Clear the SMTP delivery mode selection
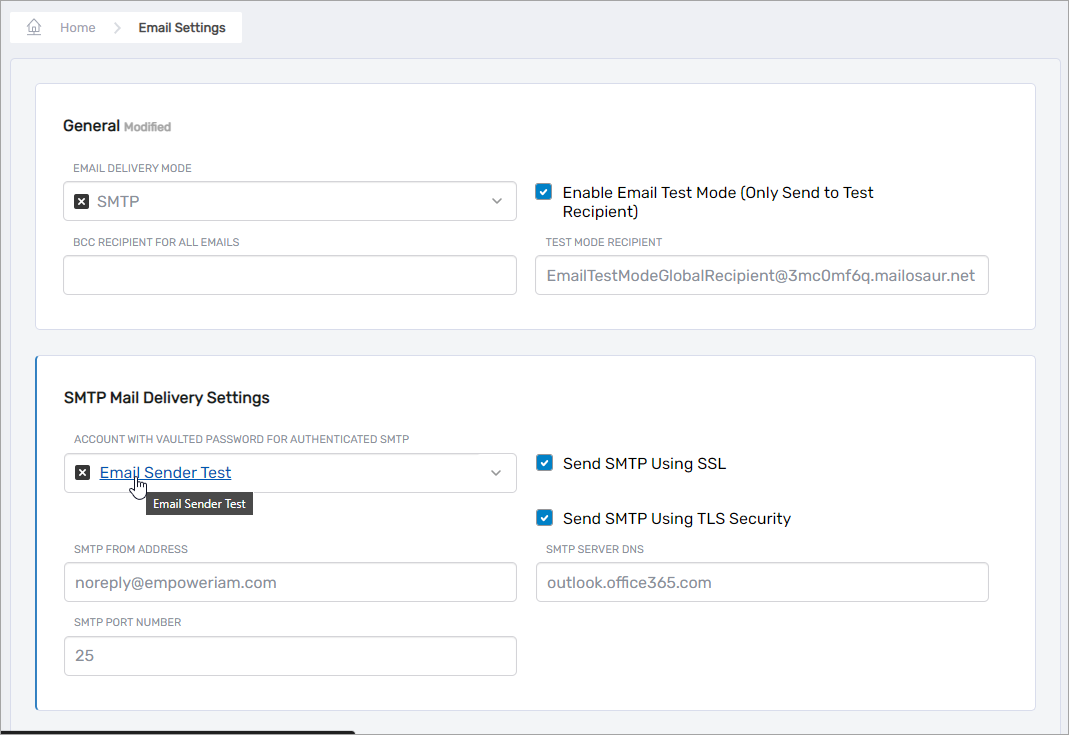Image resolution: width=1069 pixels, height=735 pixels. tap(82, 201)
